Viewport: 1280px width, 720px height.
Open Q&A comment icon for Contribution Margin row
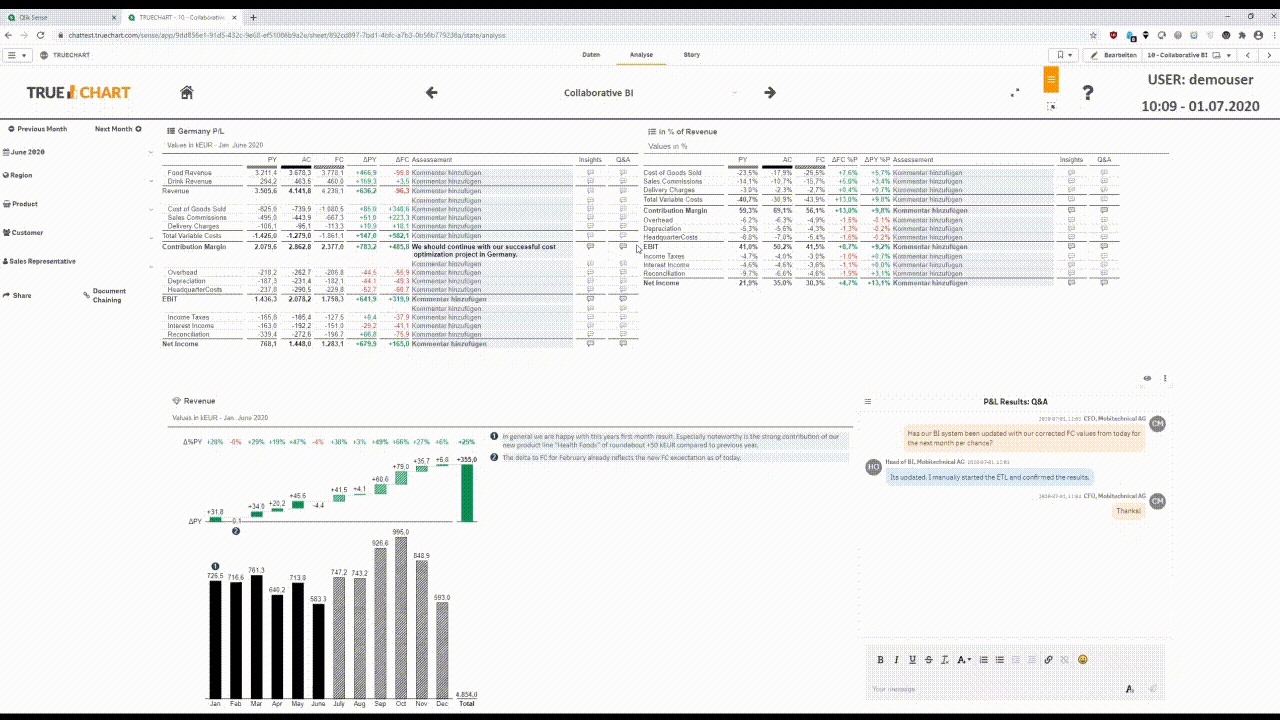(623, 246)
